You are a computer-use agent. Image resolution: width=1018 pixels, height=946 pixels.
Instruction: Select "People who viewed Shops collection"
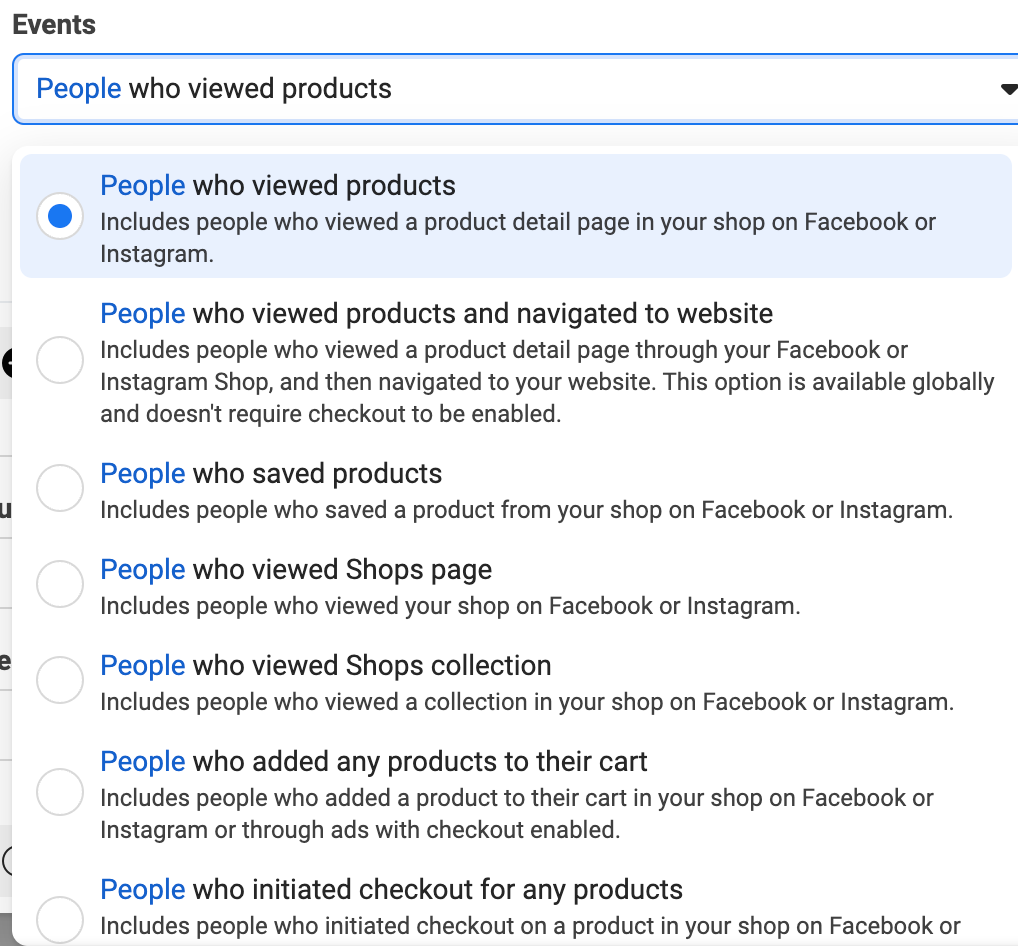tap(60, 680)
